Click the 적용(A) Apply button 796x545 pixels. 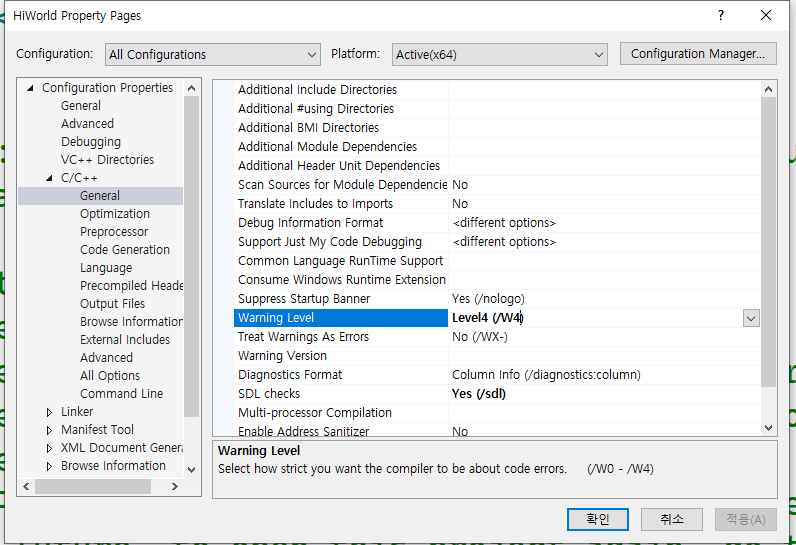tap(746, 519)
